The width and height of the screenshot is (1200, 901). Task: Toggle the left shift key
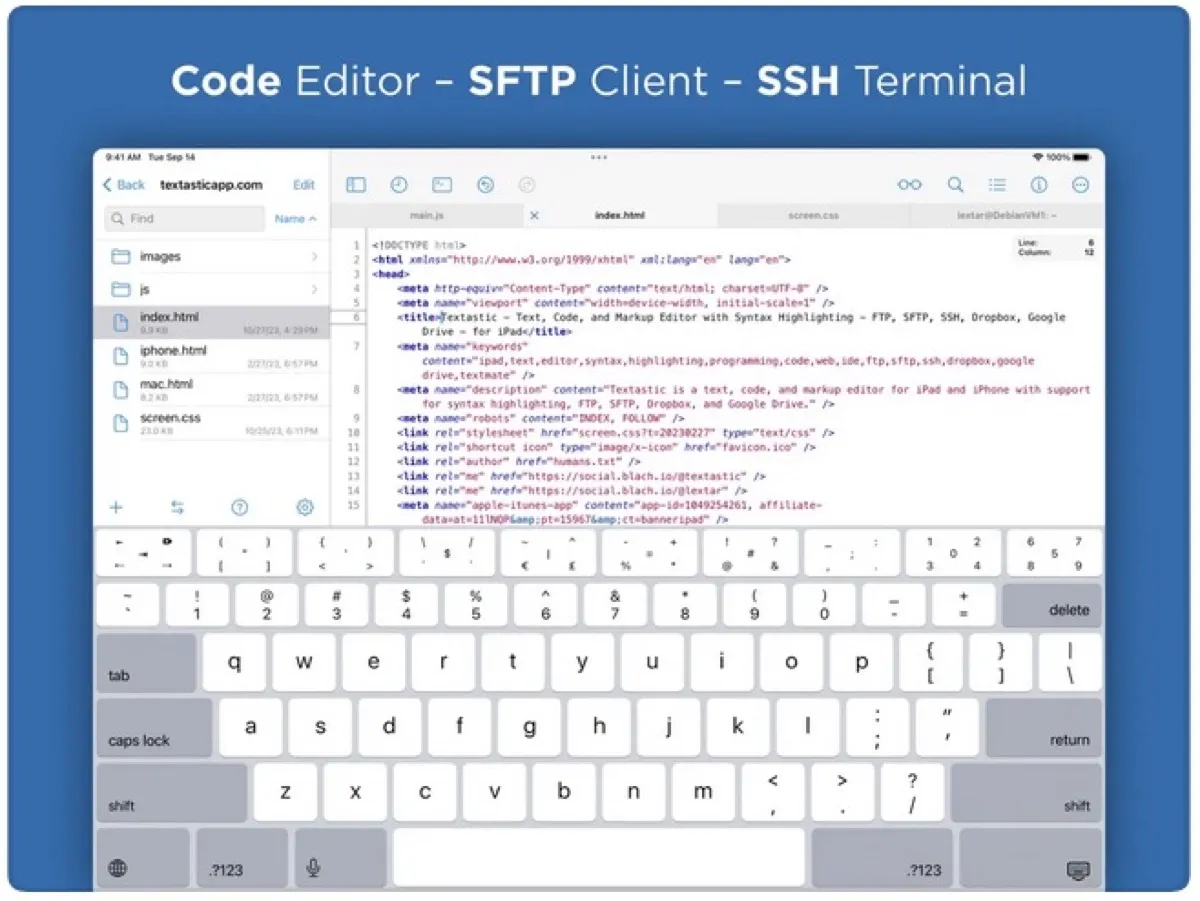pos(171,793)
